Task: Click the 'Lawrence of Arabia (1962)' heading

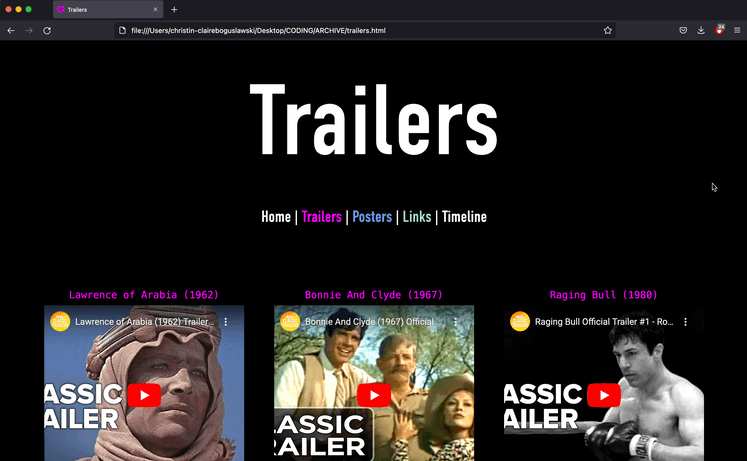Action: [x=144, y=295]
